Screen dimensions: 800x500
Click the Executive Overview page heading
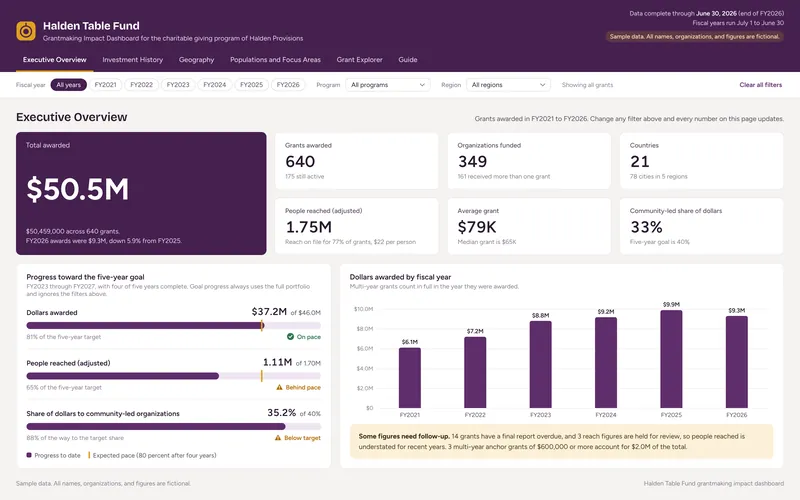click(x=71, y=117)
